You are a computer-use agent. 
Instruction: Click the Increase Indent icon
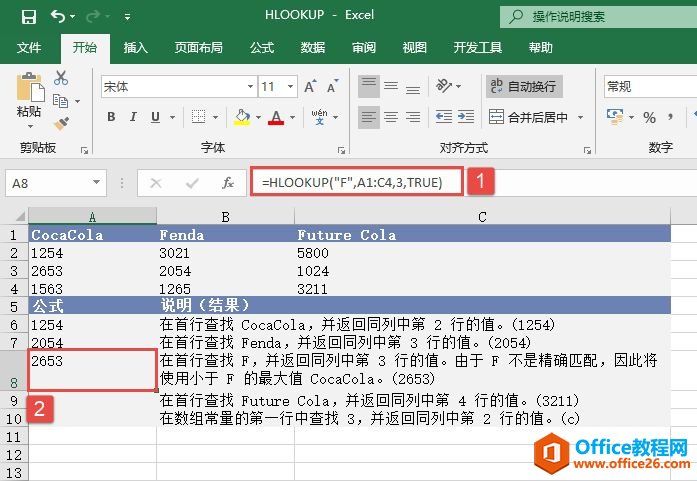coord(465,117)
